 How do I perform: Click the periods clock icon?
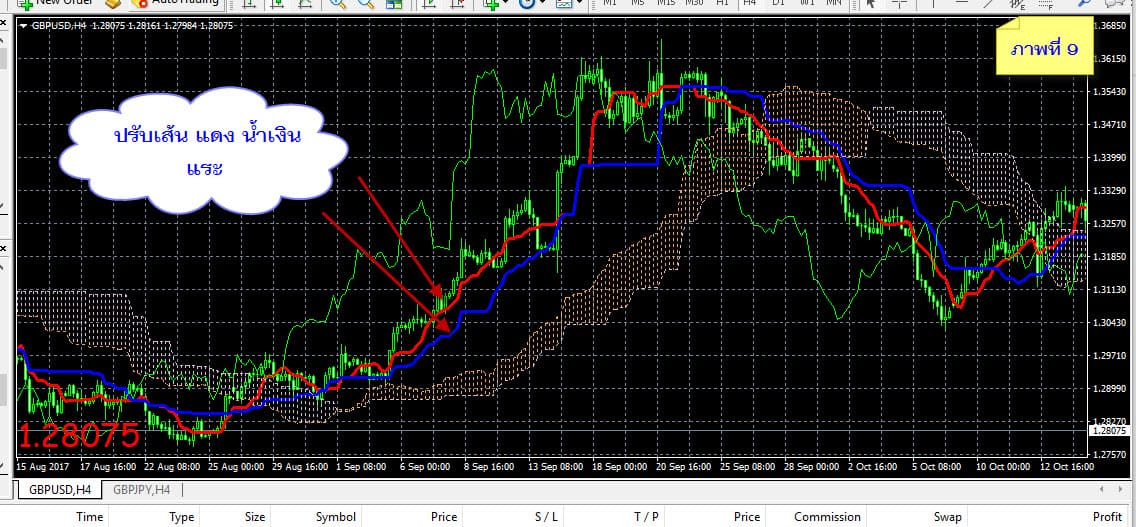pyautogui.click(x=527, y=4)
